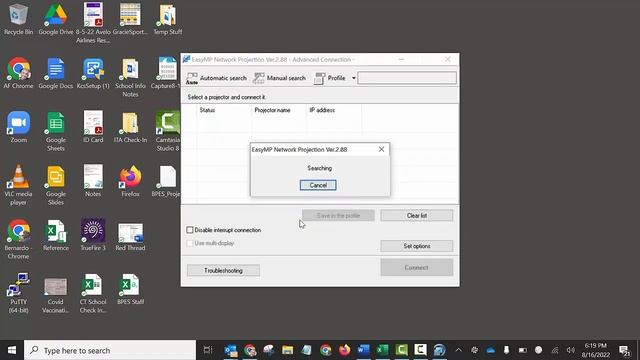Open the Capture8-1 desktop file
This screenshot has height=360, width=640.
(167, 73)
